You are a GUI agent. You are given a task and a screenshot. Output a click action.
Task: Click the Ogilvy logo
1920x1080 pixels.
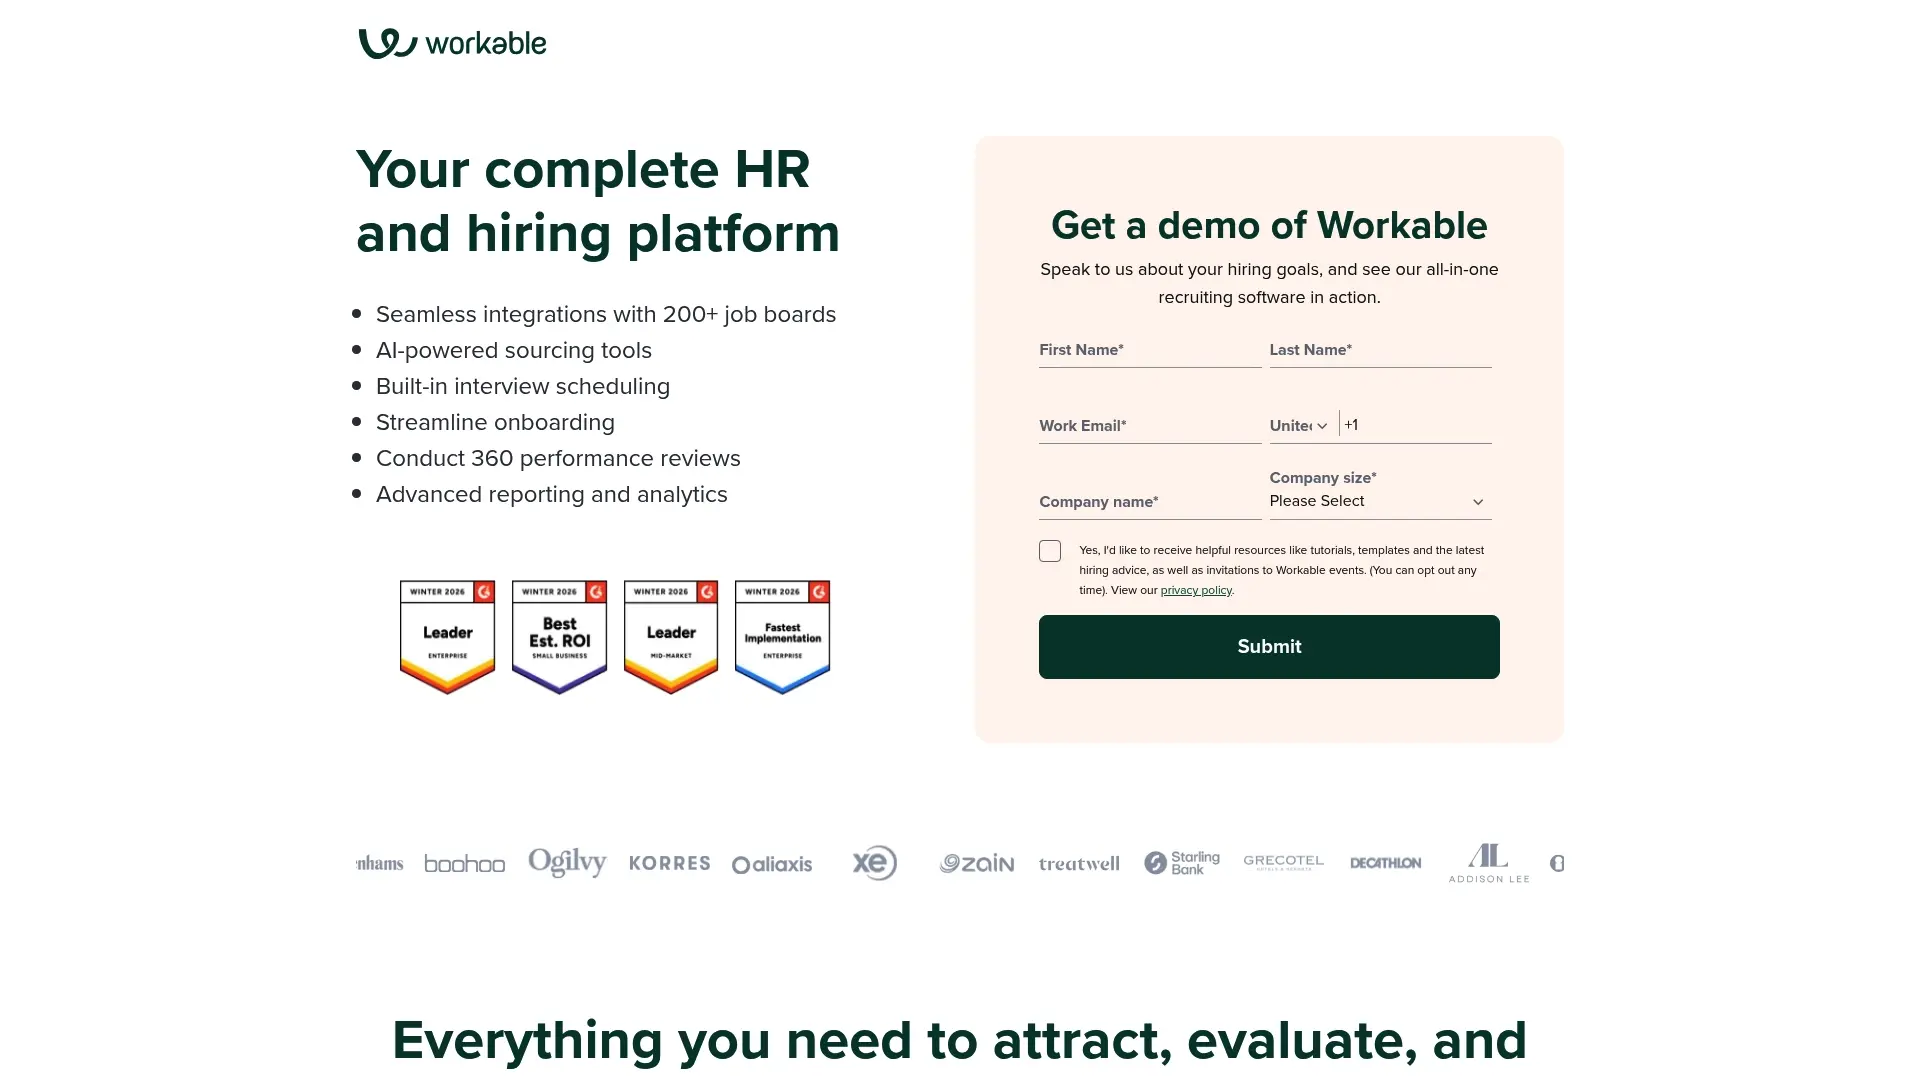pyautogui.click(x=567, y=862)
